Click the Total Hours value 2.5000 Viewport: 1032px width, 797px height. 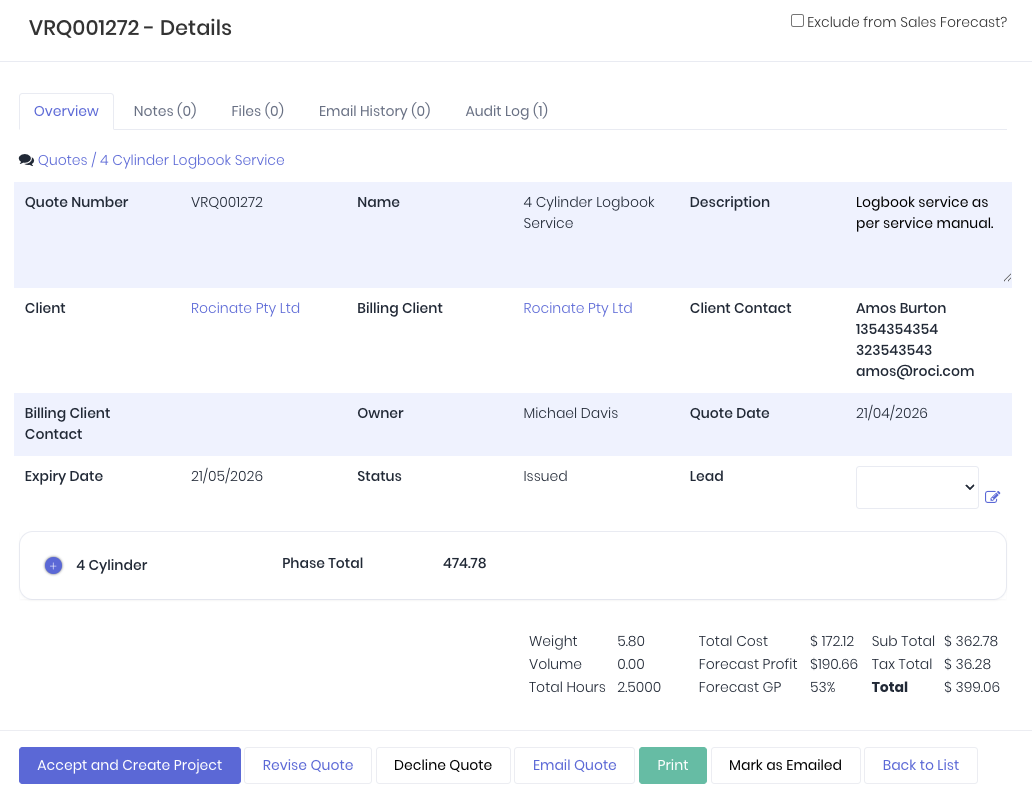coord(639,687)
